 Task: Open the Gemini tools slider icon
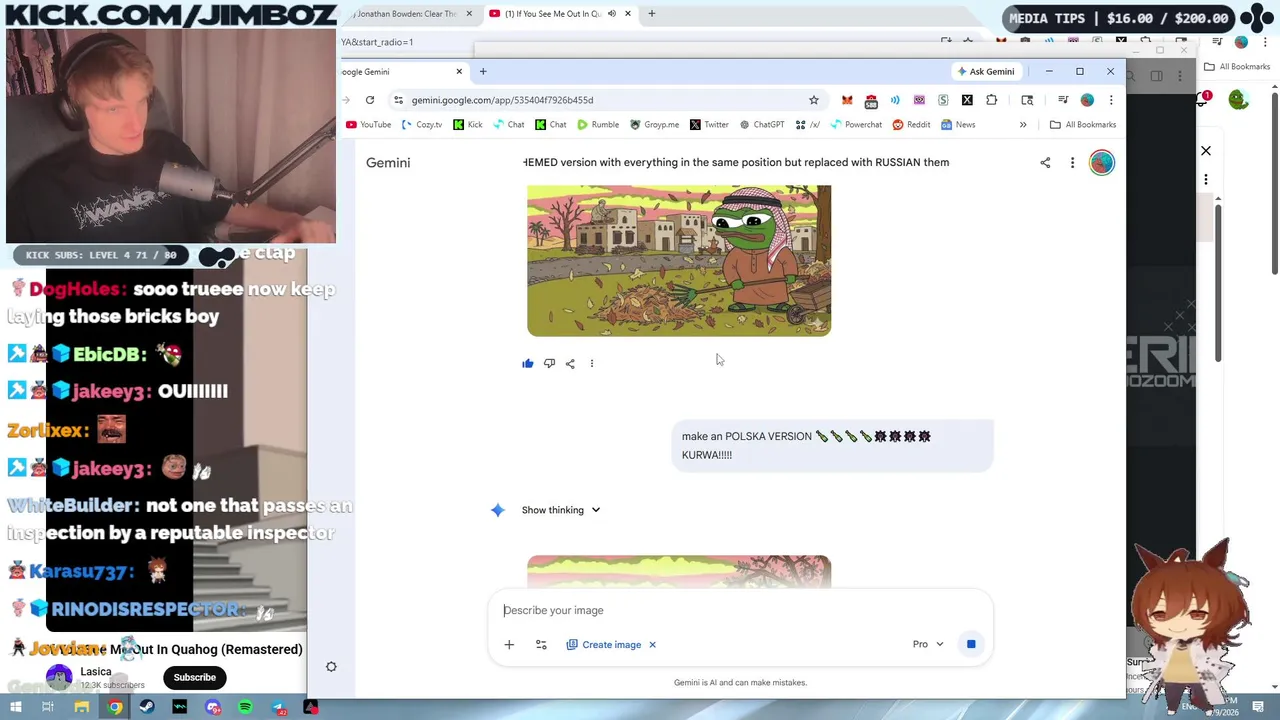coord(541,644)
